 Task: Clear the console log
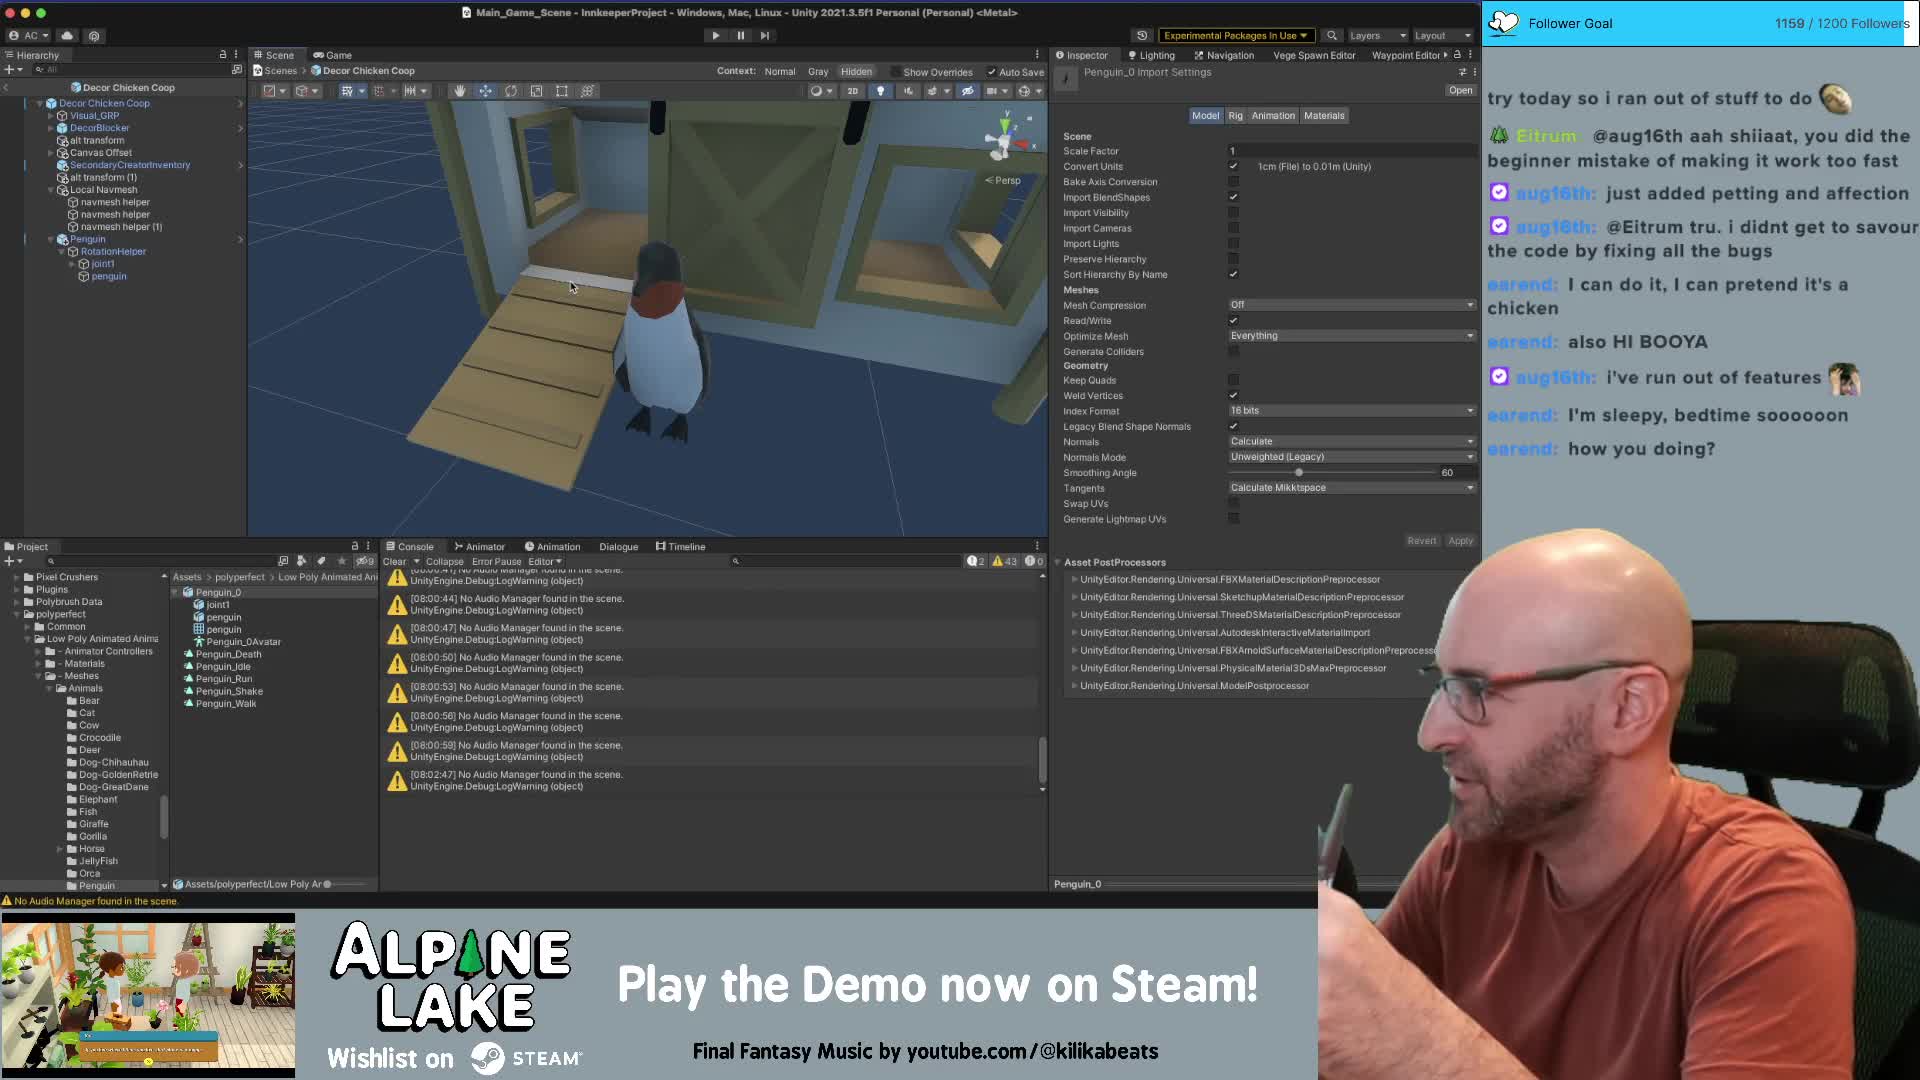(394, 562)
